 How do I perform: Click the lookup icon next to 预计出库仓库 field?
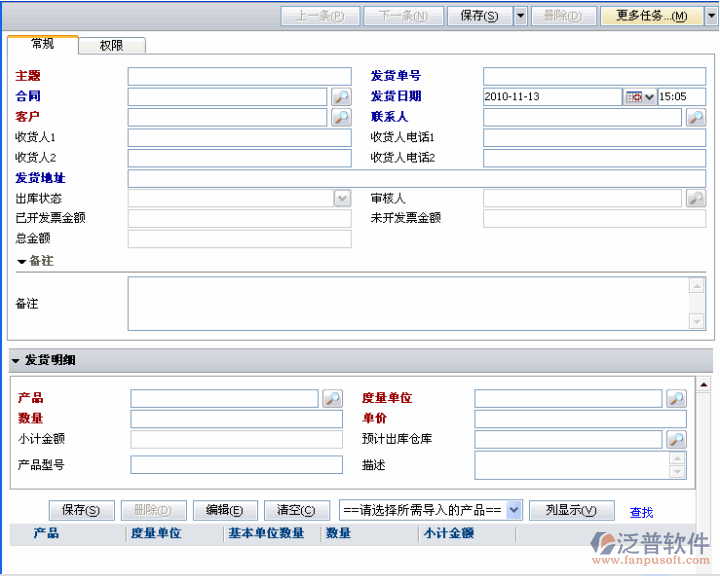[676, 440]
